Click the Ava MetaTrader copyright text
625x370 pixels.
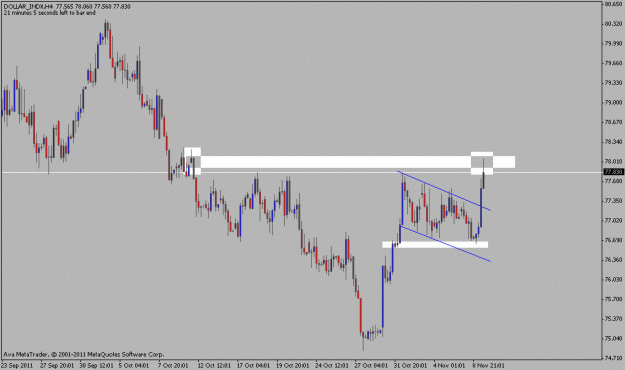pyautogui.click(x=83, y=354)
